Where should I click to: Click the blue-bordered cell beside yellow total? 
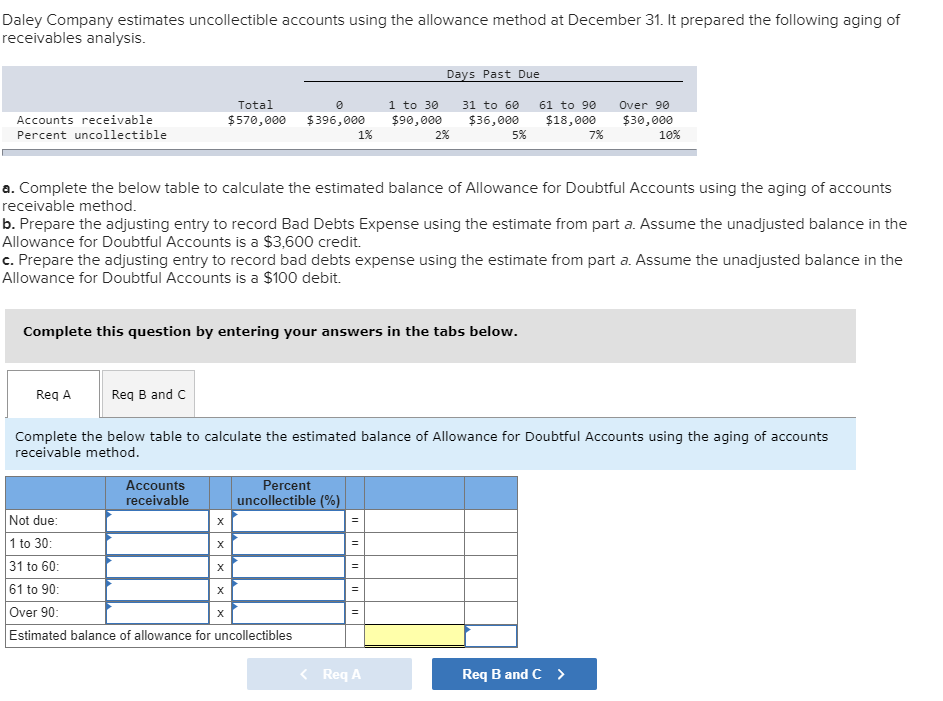pyautogui.click(x=491, y=635)
